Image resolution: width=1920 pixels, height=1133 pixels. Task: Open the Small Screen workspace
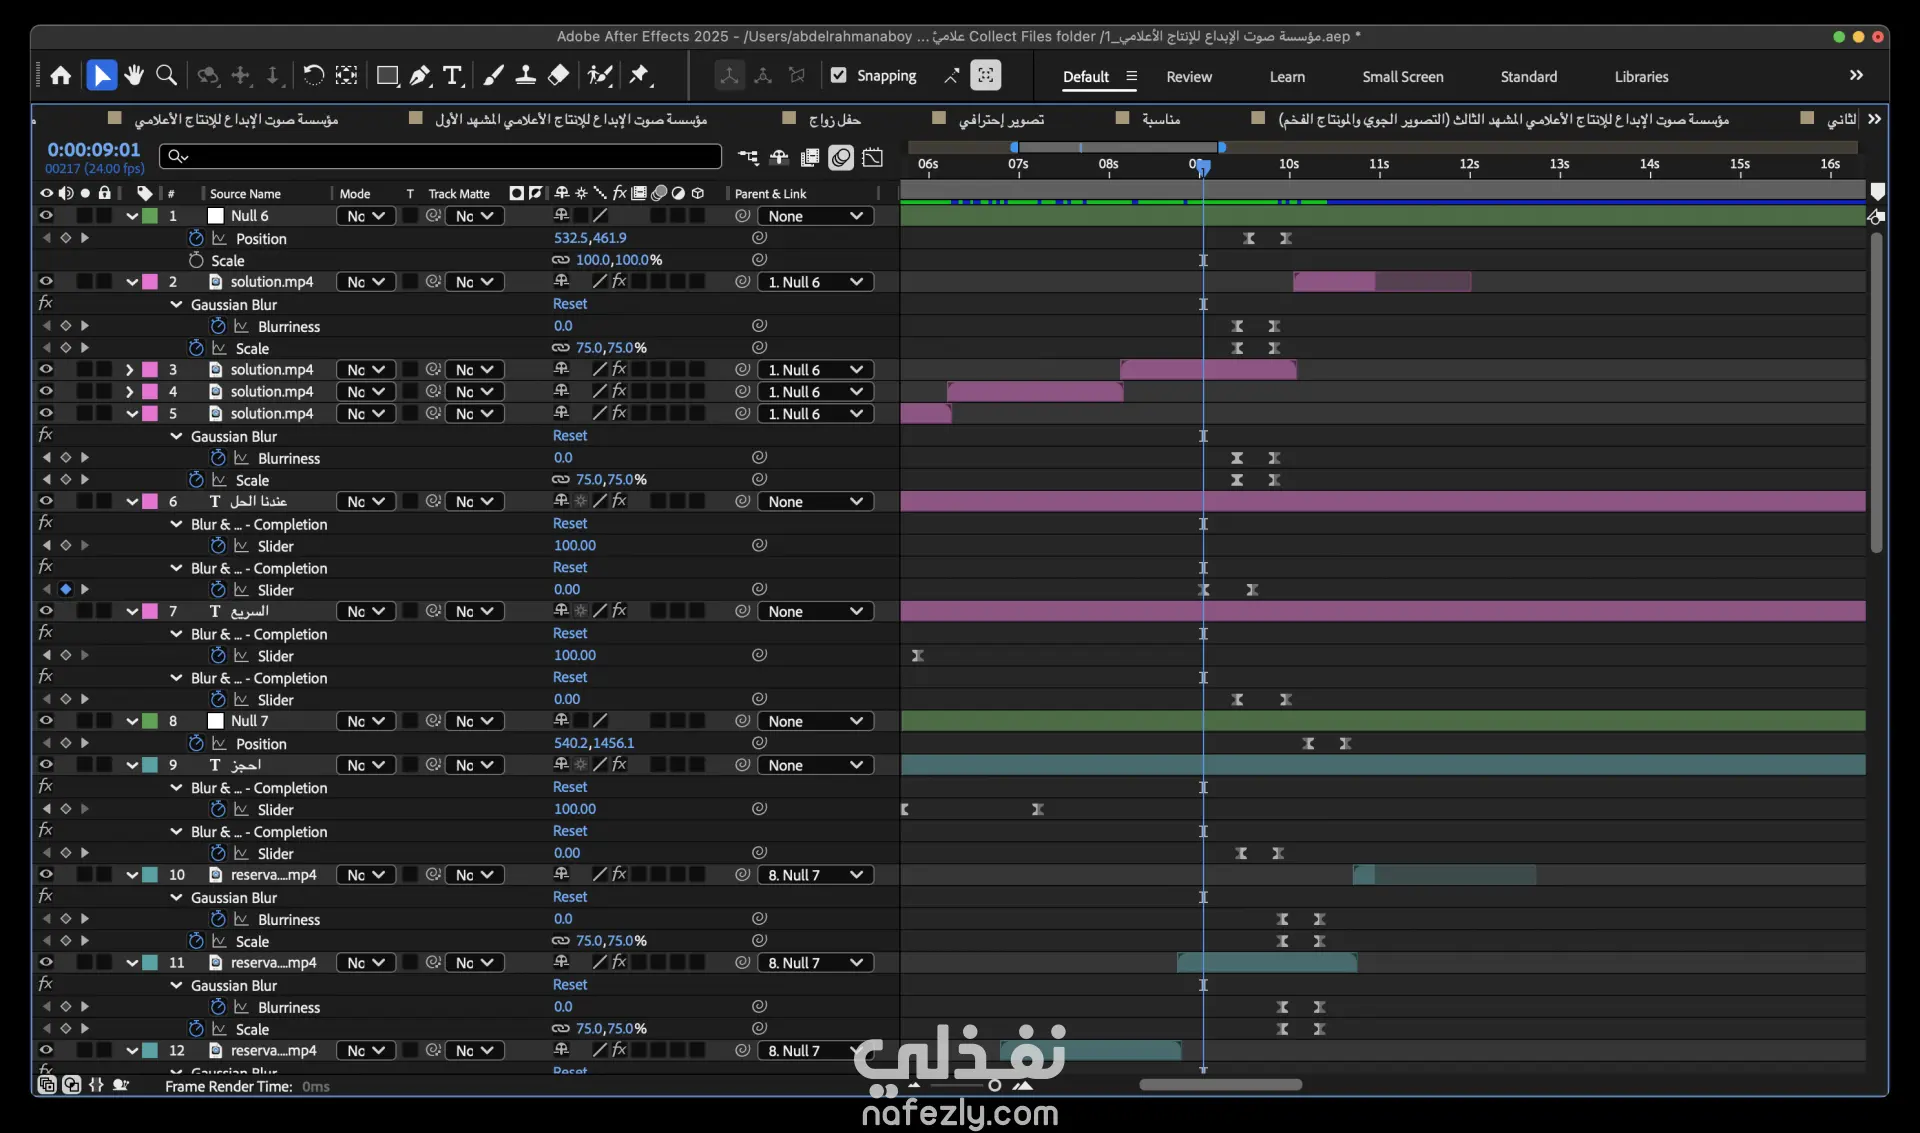1402,77
